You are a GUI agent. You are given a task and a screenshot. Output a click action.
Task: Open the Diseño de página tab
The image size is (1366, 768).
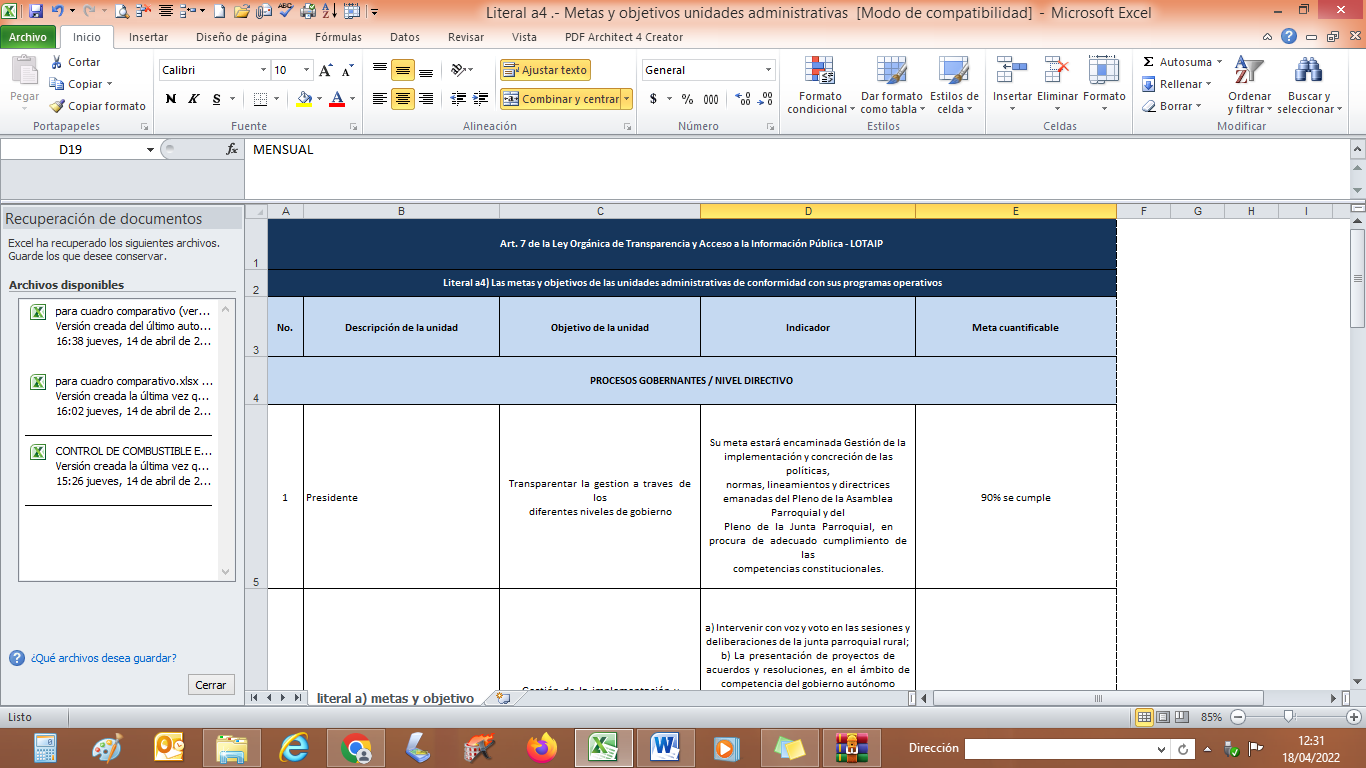(x=241, y=37)
